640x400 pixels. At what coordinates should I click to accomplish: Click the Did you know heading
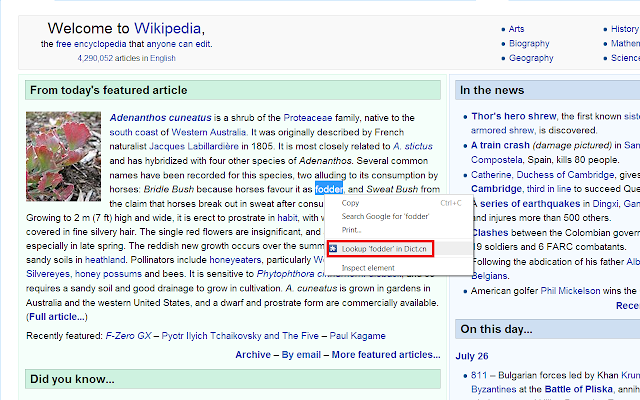pos(72,379)
